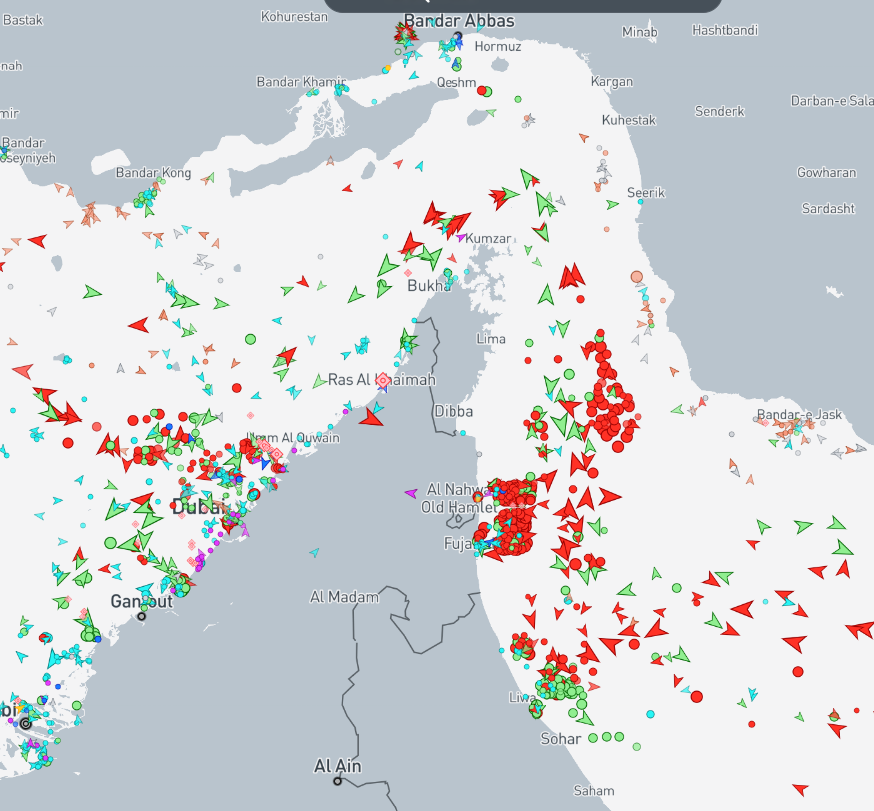The image size is (874, 811).
Task: Click the Dibba label
Action: point(453,411)
